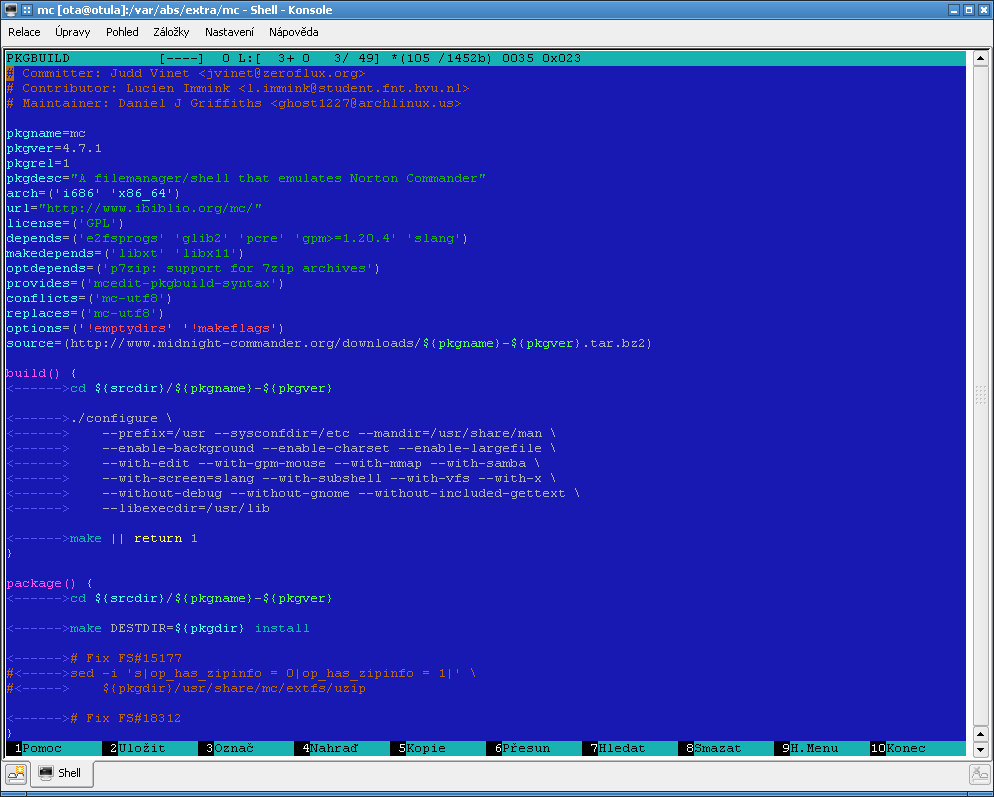This screenshot has height=797, width=994.
Task: Click the replaces=('mc-utf8') line
Action: pos(86,313)
